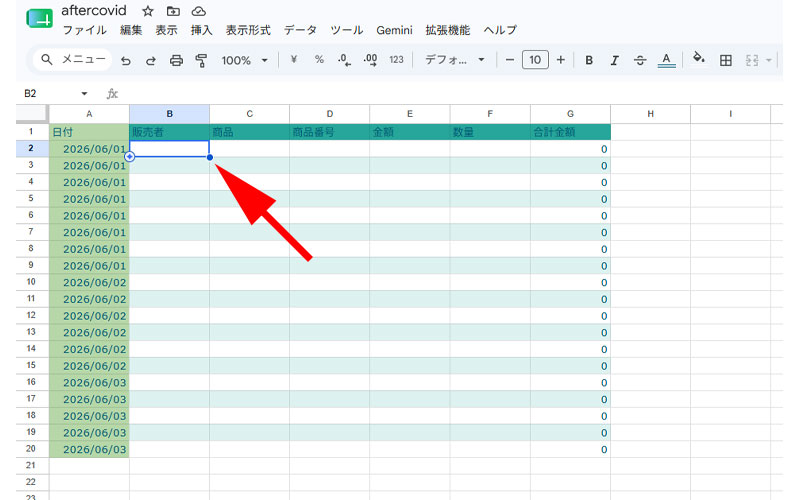Click the 合計金額 header cell
The width and height of the screenshot is (800, 500).
point(570,132)
